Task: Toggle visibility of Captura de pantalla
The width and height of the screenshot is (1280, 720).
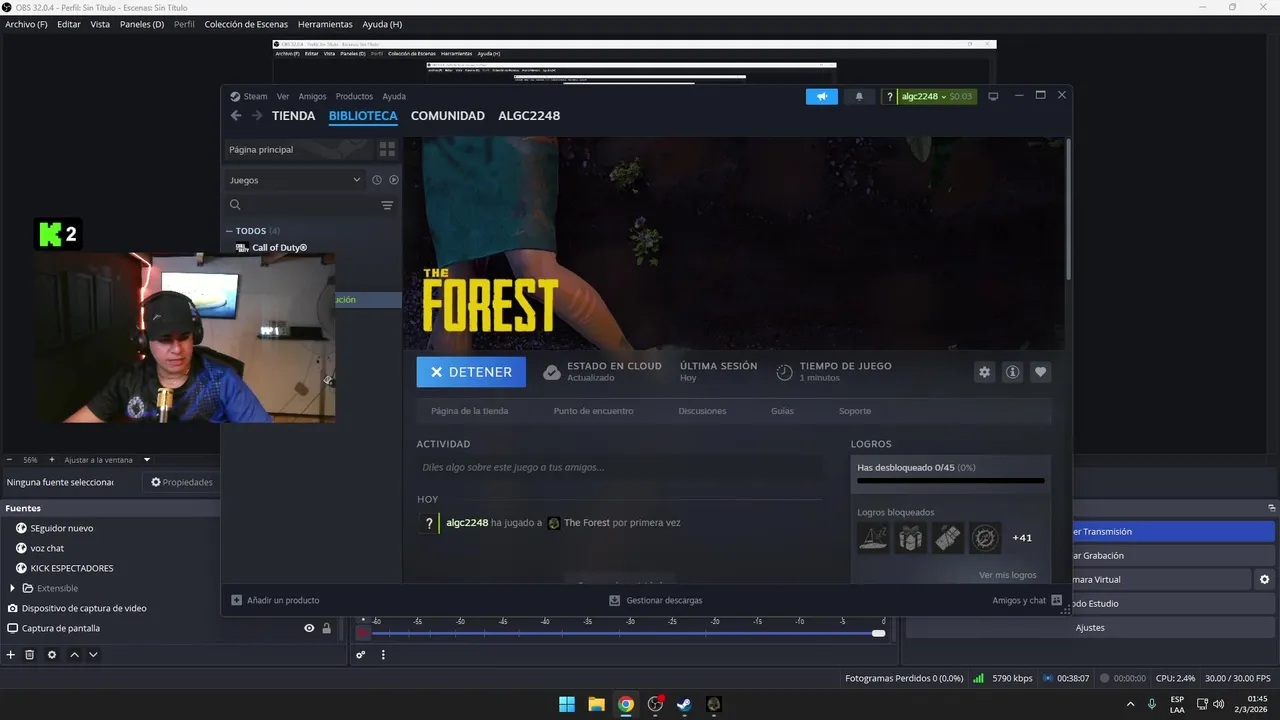Action: click(x=309, y=628)
